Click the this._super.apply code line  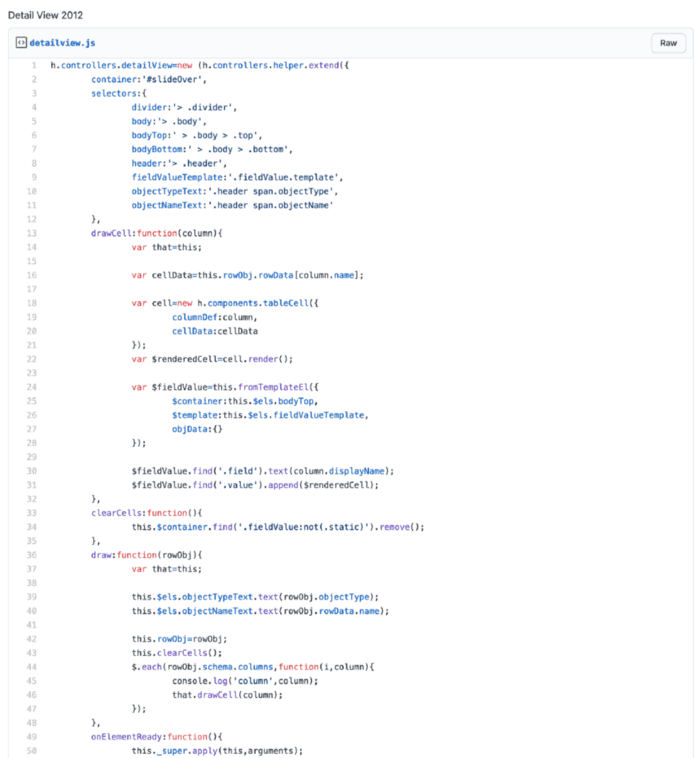tap(217, 751)
